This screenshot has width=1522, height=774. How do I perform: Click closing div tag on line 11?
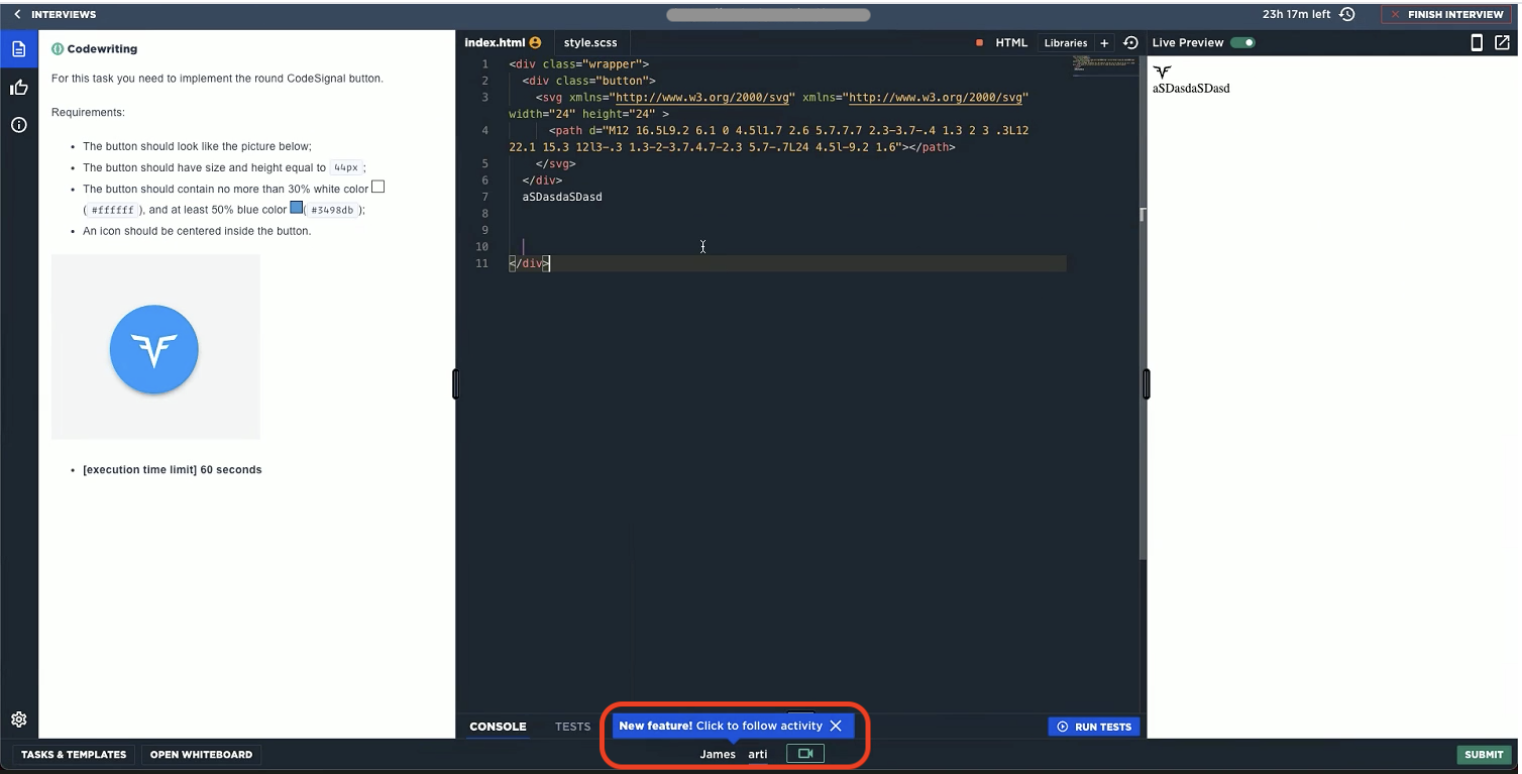point(529,264)
